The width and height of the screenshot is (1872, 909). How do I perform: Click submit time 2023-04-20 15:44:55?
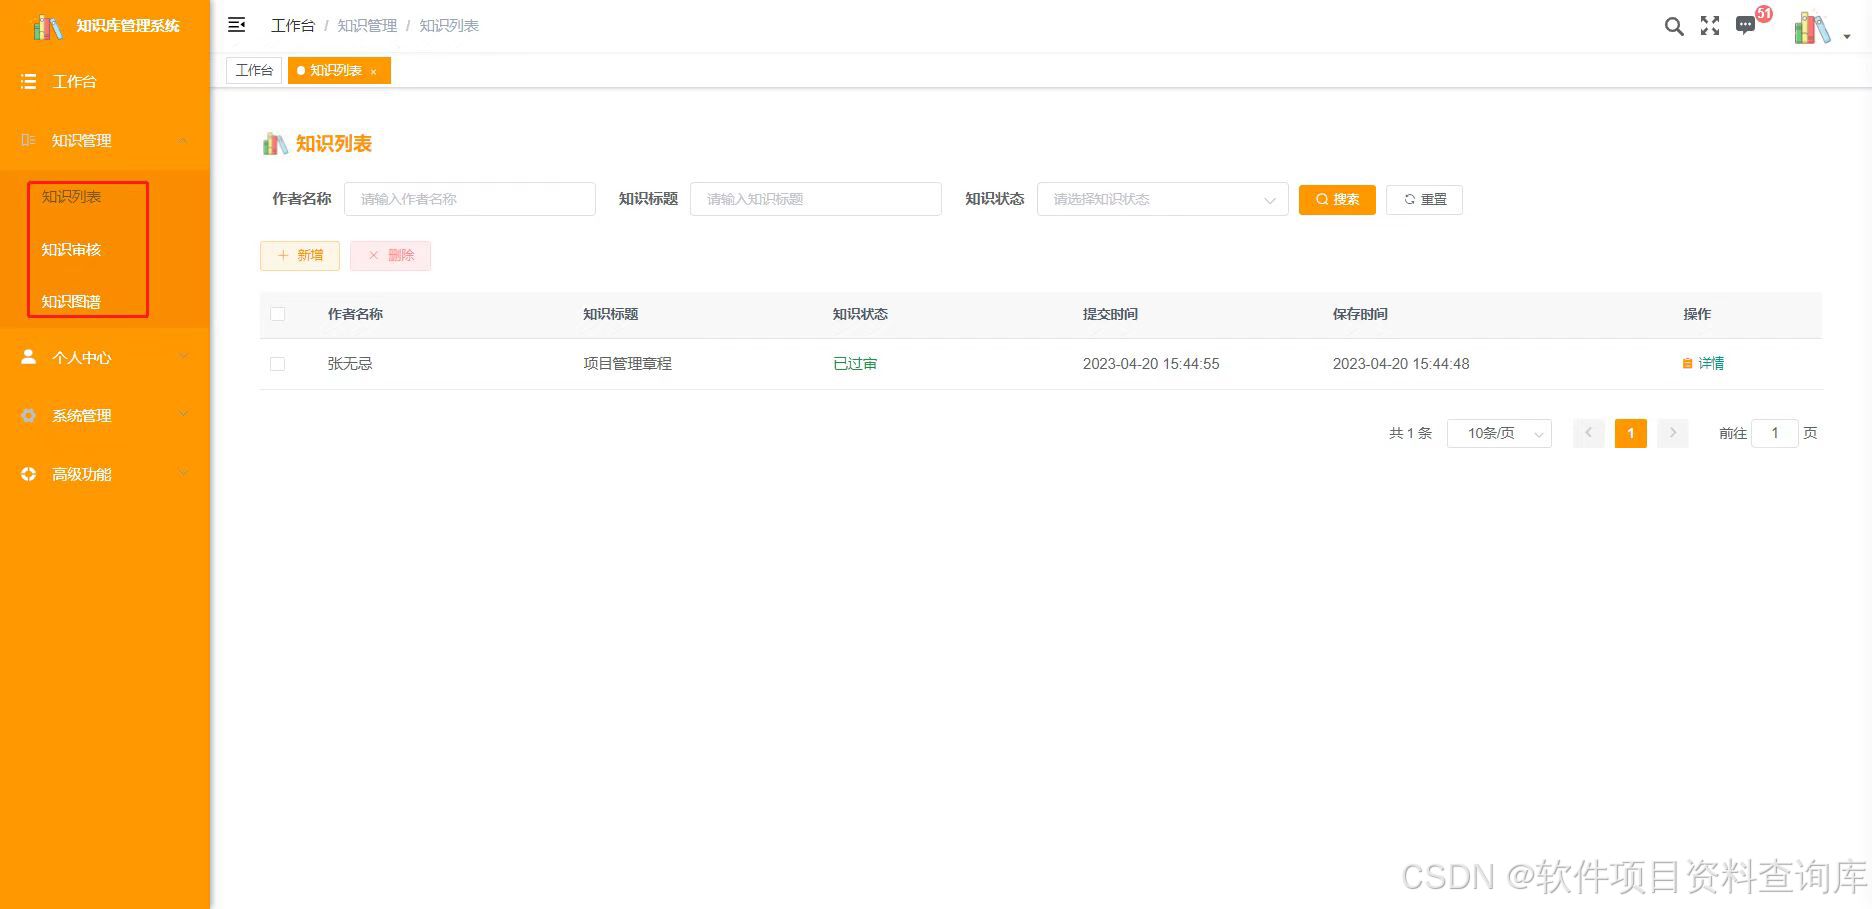tap(1151, 364)
